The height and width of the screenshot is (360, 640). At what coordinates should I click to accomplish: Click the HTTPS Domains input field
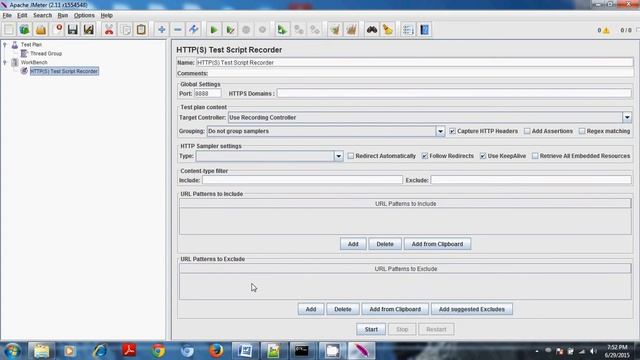click(454, 93)
